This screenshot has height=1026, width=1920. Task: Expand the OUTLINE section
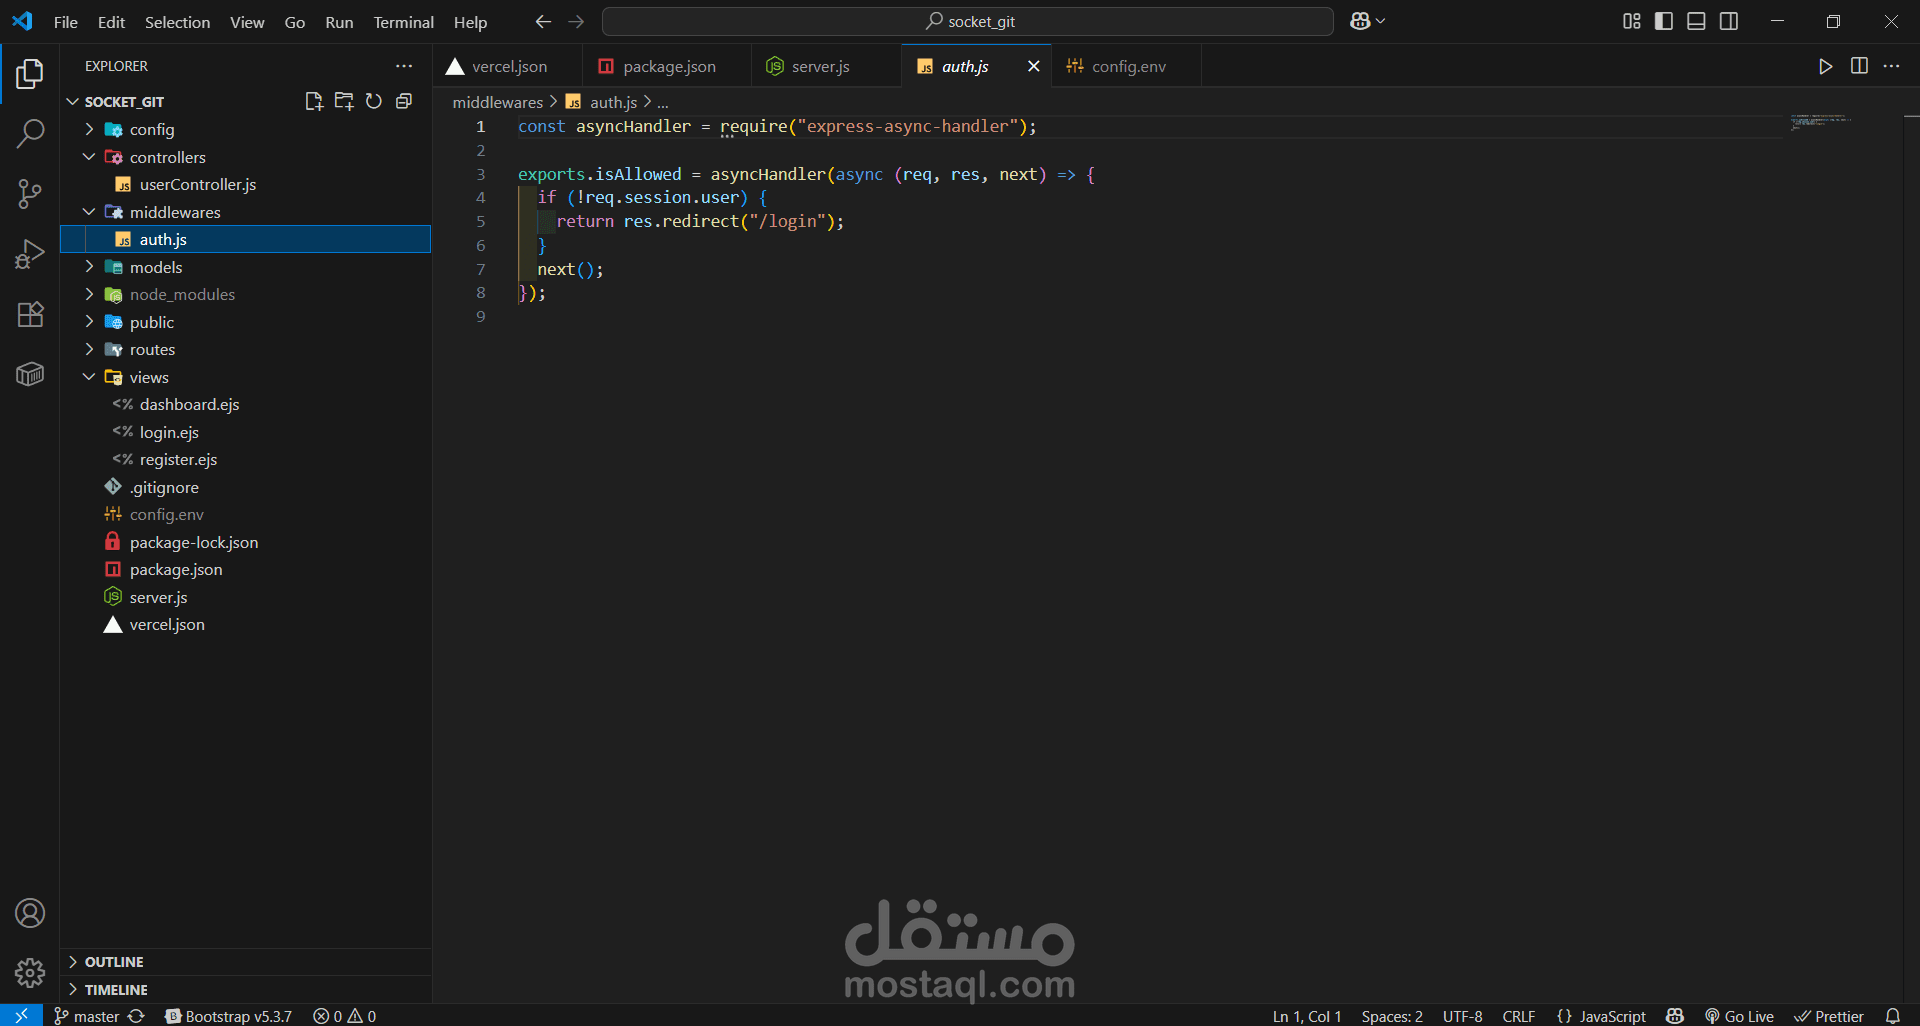click(x=245, y=961)
